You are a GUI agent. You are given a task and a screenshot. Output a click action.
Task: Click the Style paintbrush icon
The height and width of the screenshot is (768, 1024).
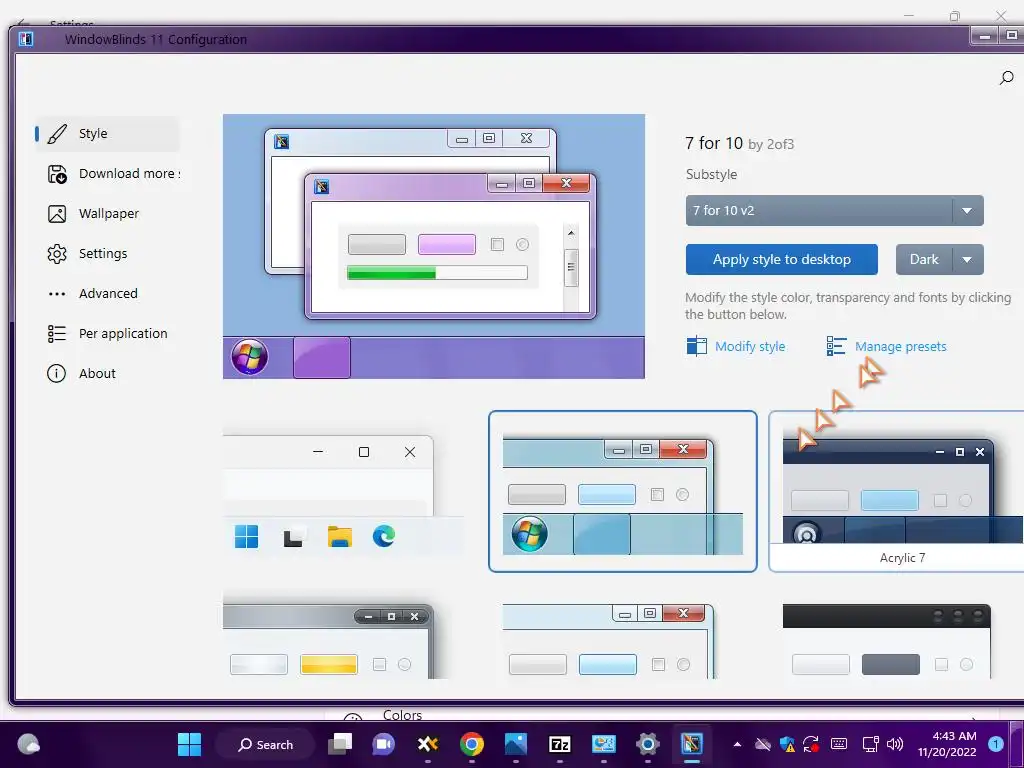point(57,134)
